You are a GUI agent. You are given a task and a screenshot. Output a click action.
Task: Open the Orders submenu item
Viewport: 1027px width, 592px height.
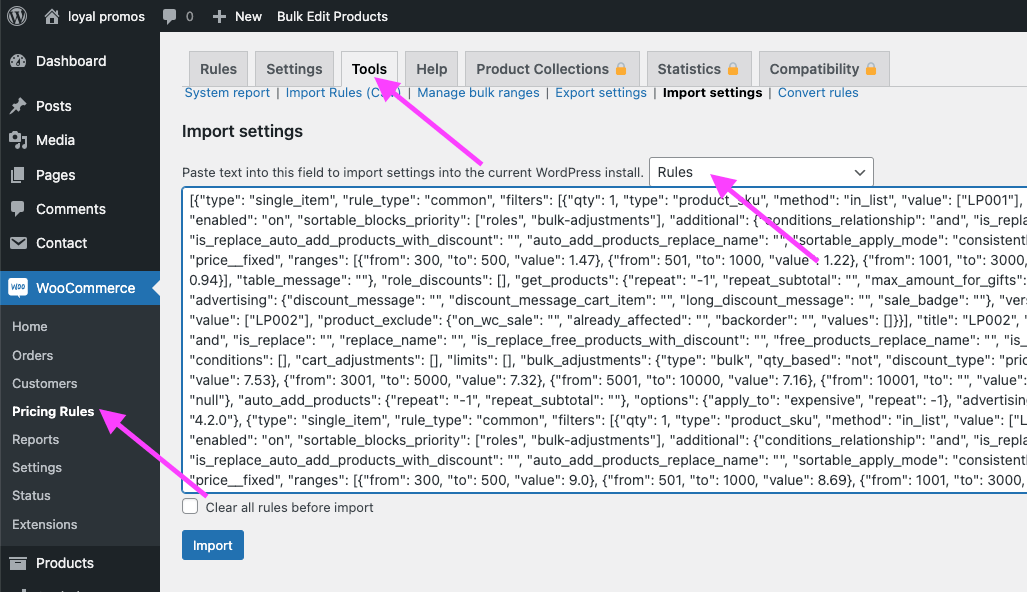[33, 355]
